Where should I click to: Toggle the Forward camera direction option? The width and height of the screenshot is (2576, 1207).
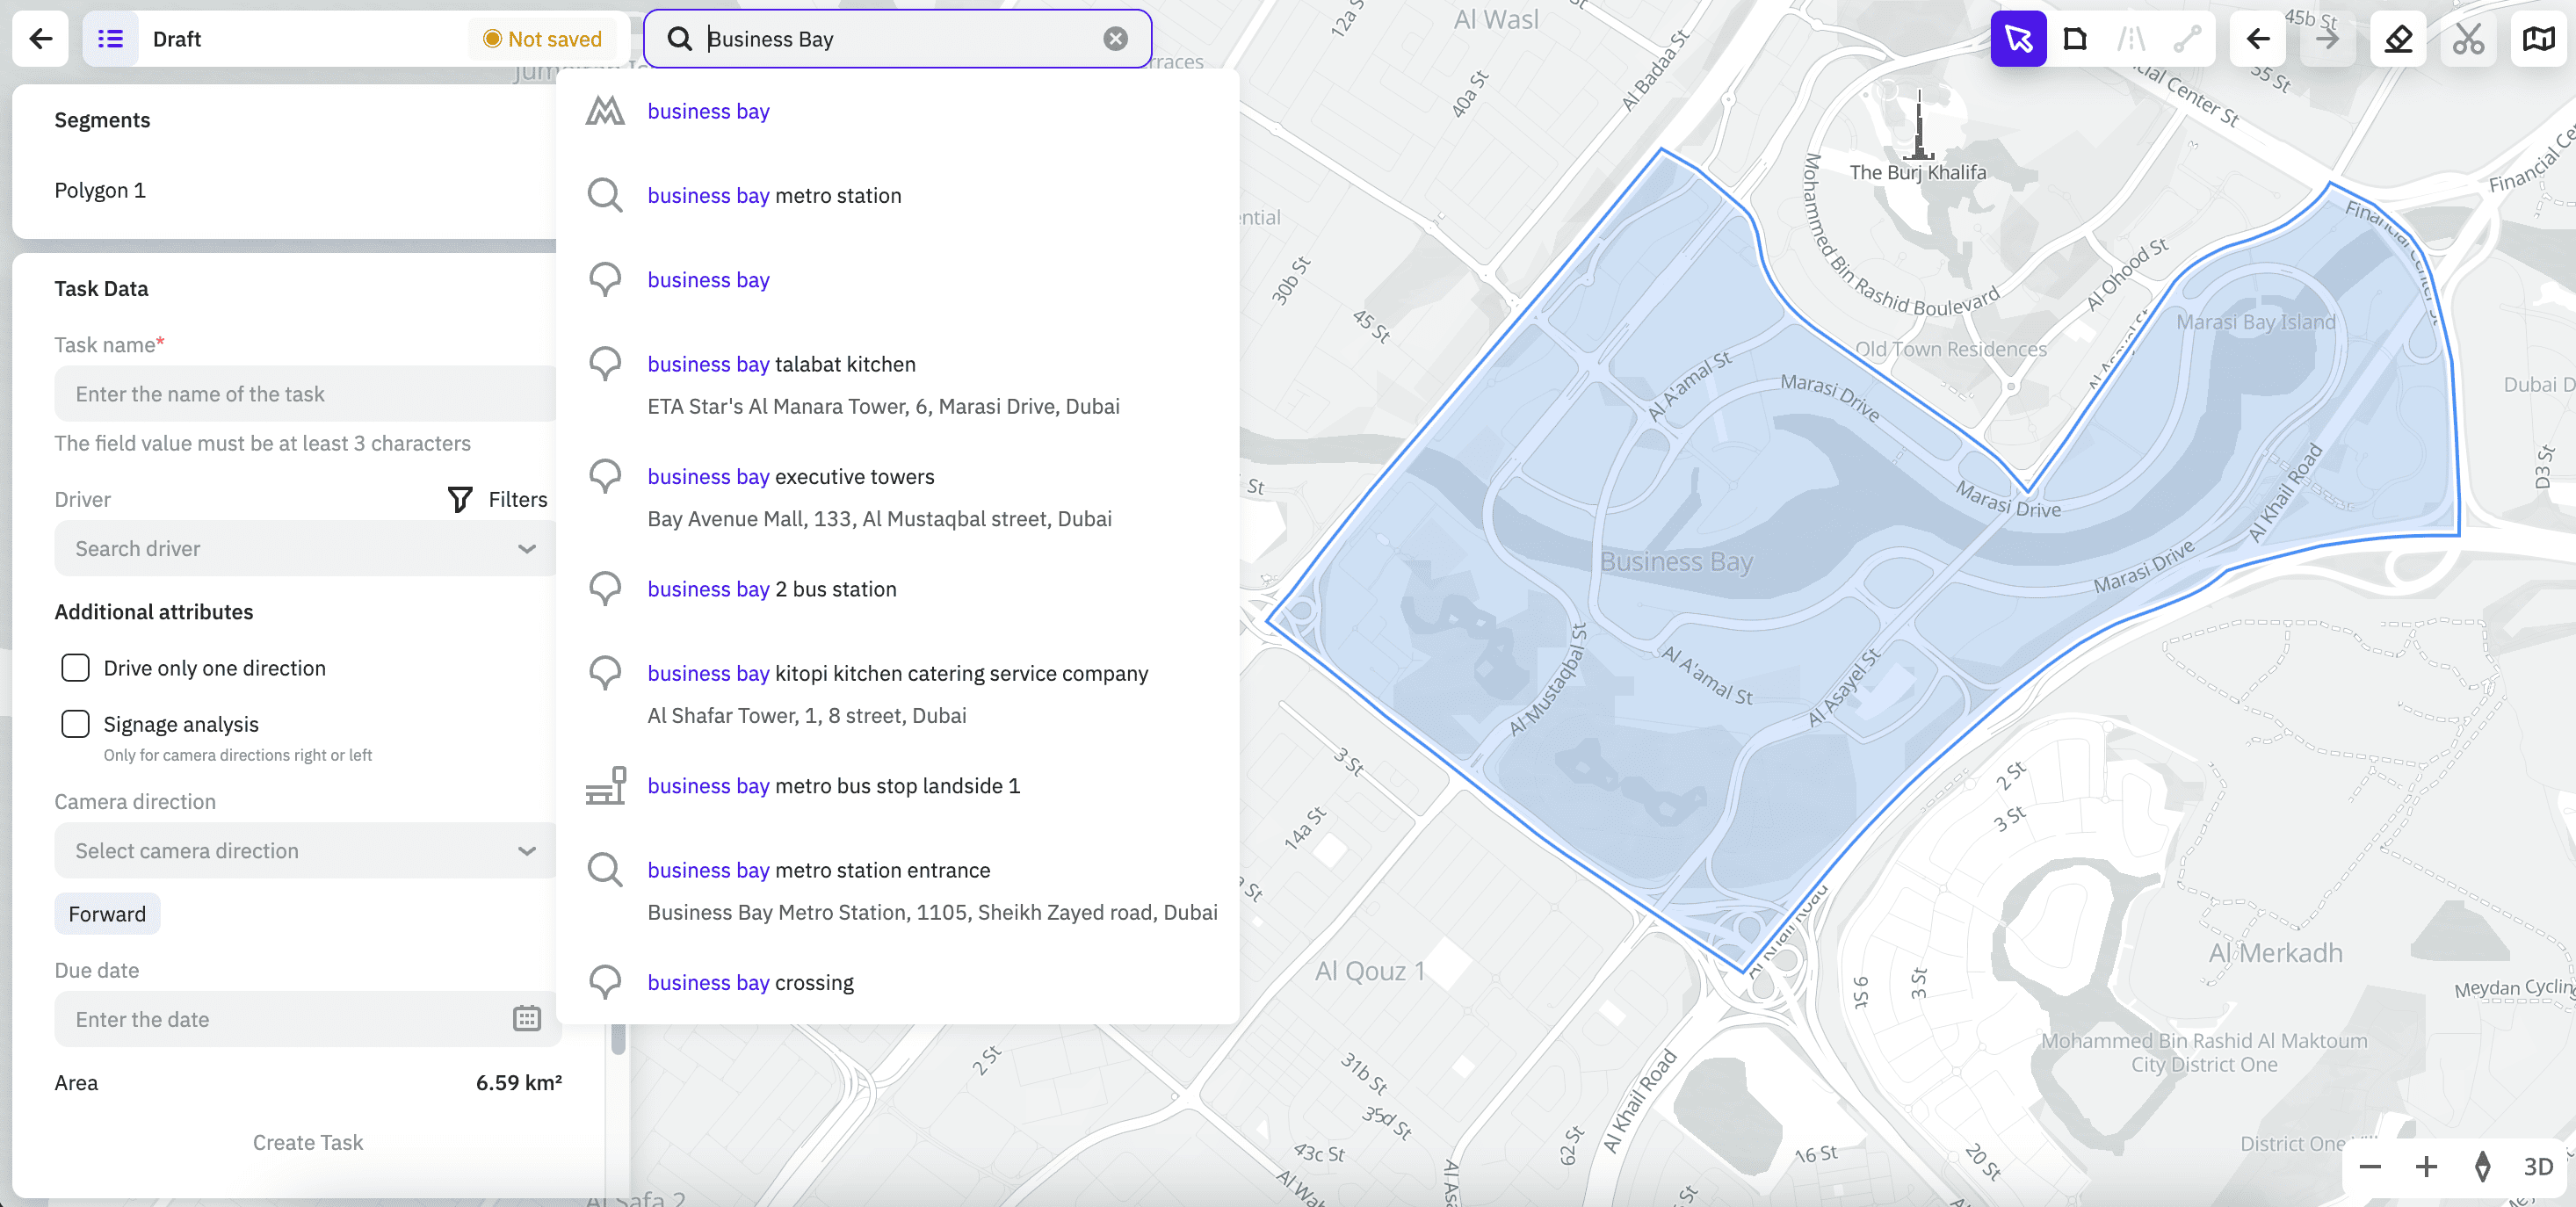(107, 913)
